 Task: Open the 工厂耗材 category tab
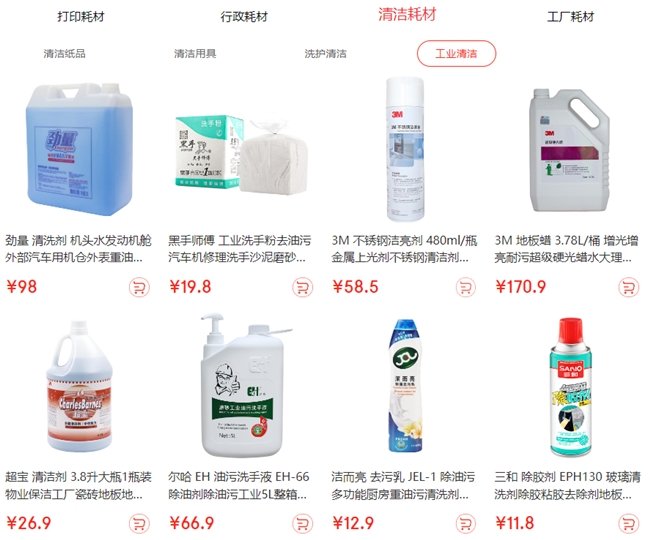[x=570, y=17]
